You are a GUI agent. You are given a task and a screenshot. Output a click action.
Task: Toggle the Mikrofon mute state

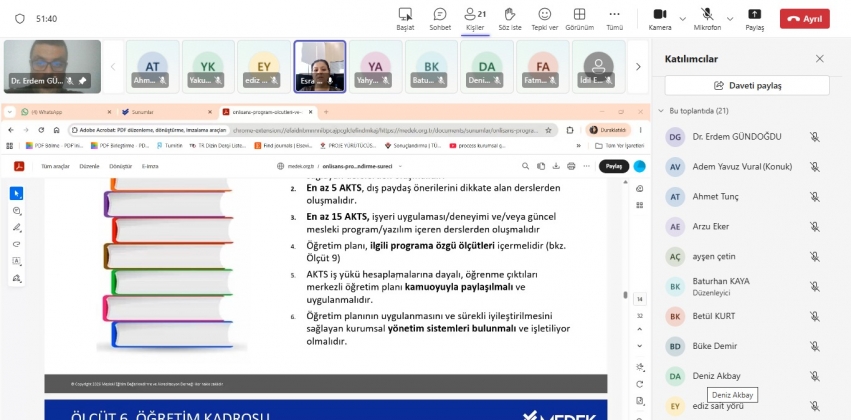coord(707,19)
